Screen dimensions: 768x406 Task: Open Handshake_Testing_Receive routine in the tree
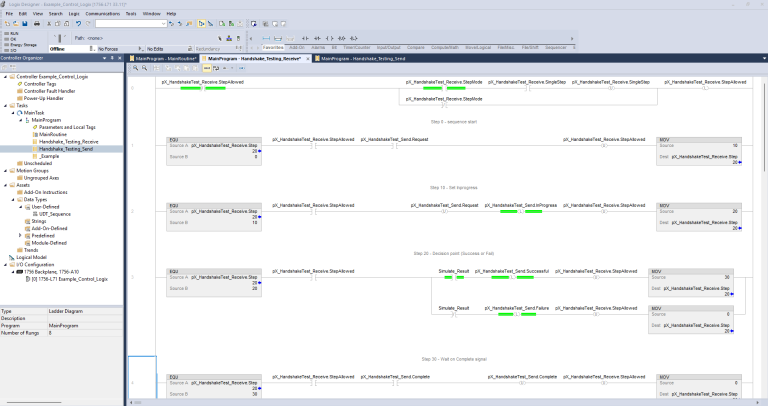point(67,140)
